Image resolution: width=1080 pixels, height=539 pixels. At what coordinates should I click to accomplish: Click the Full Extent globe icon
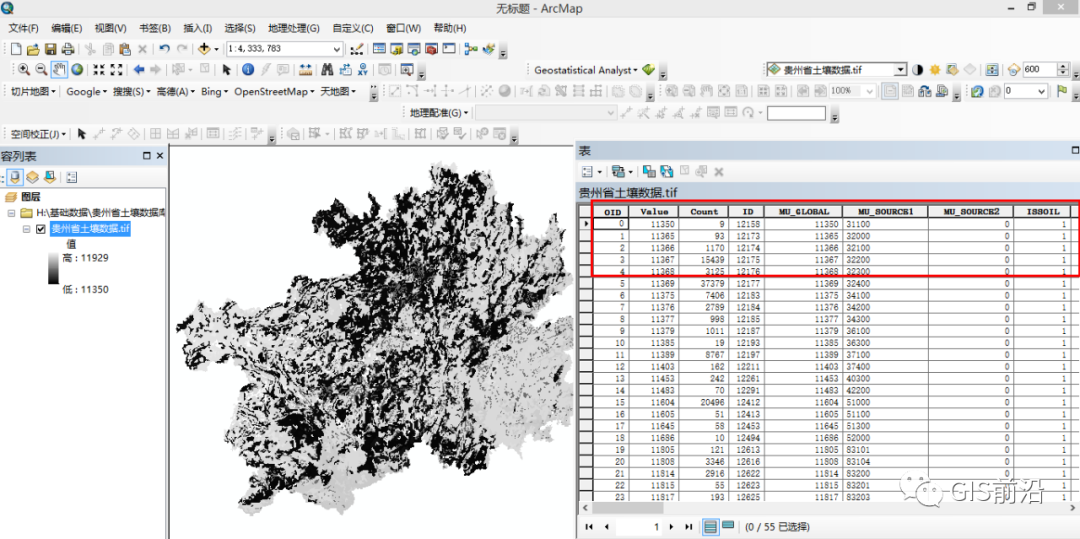click(77, 69)
